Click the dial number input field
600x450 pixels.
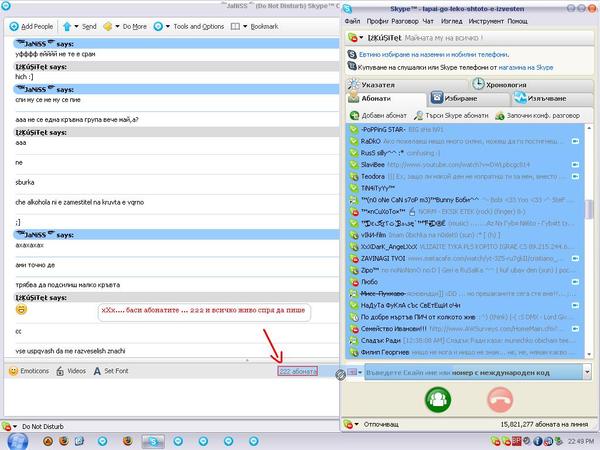click(474, 372)
